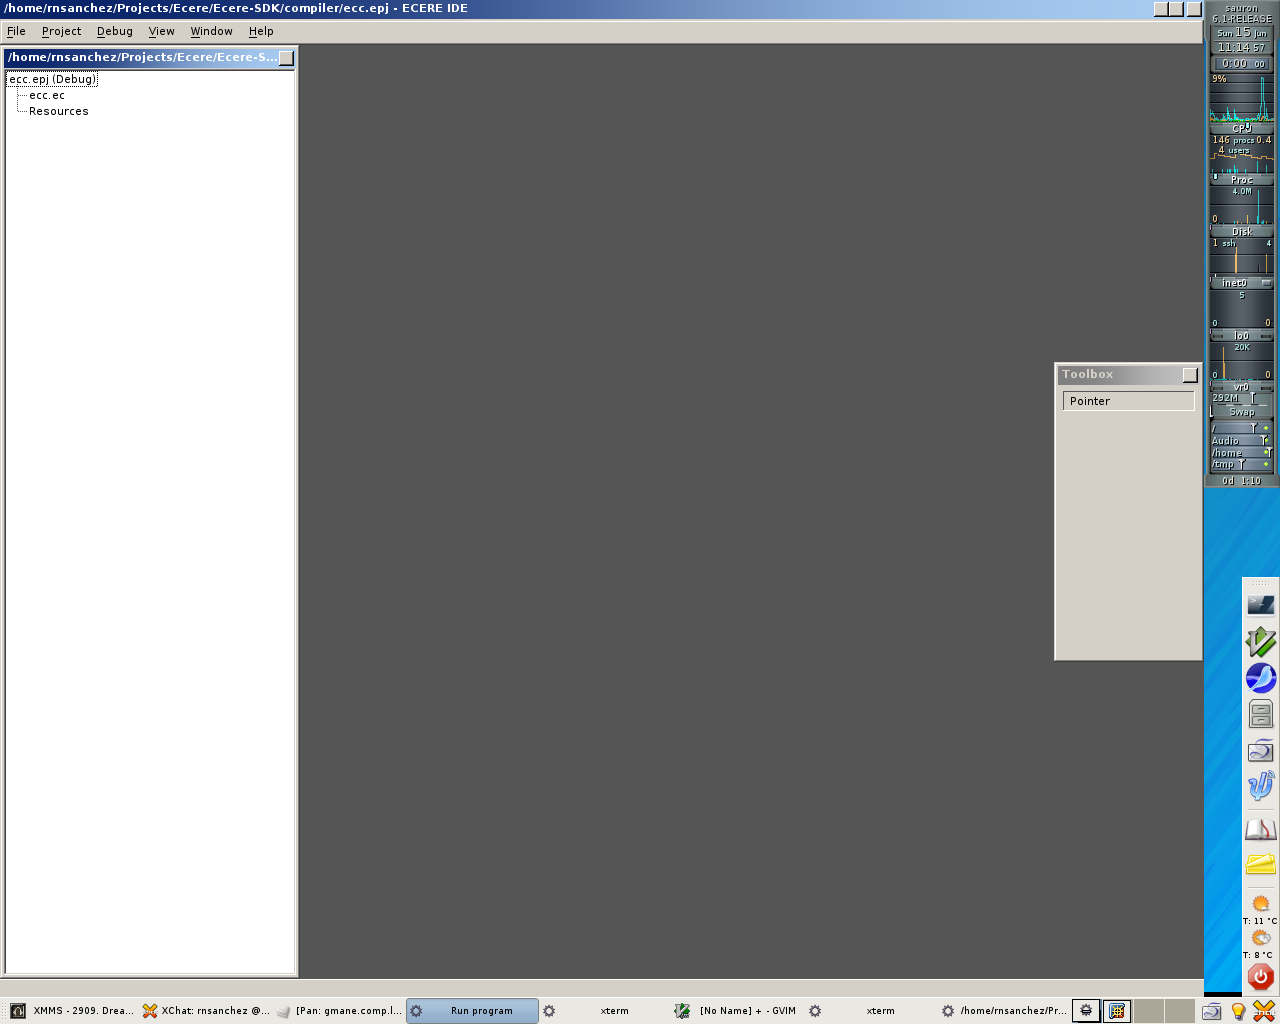Select Pointer in the Toolbox
Screen dimensions: 1280x1024
coord(1128,401)
